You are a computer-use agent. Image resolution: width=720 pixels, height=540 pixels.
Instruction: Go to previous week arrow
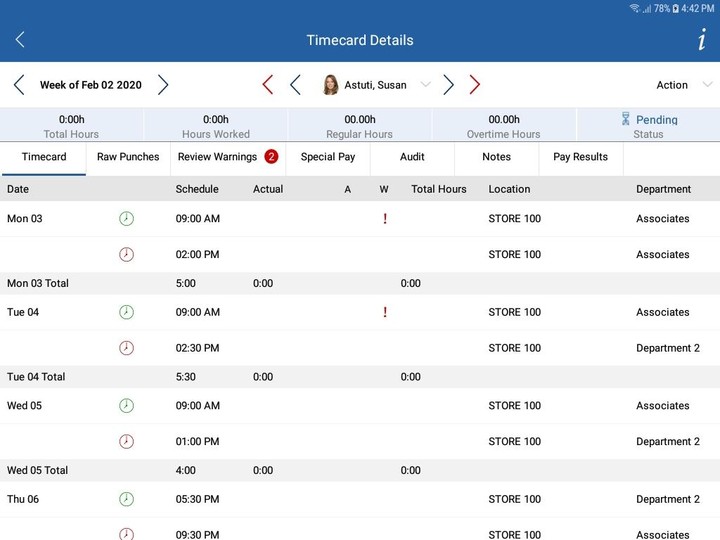point(19,85)
